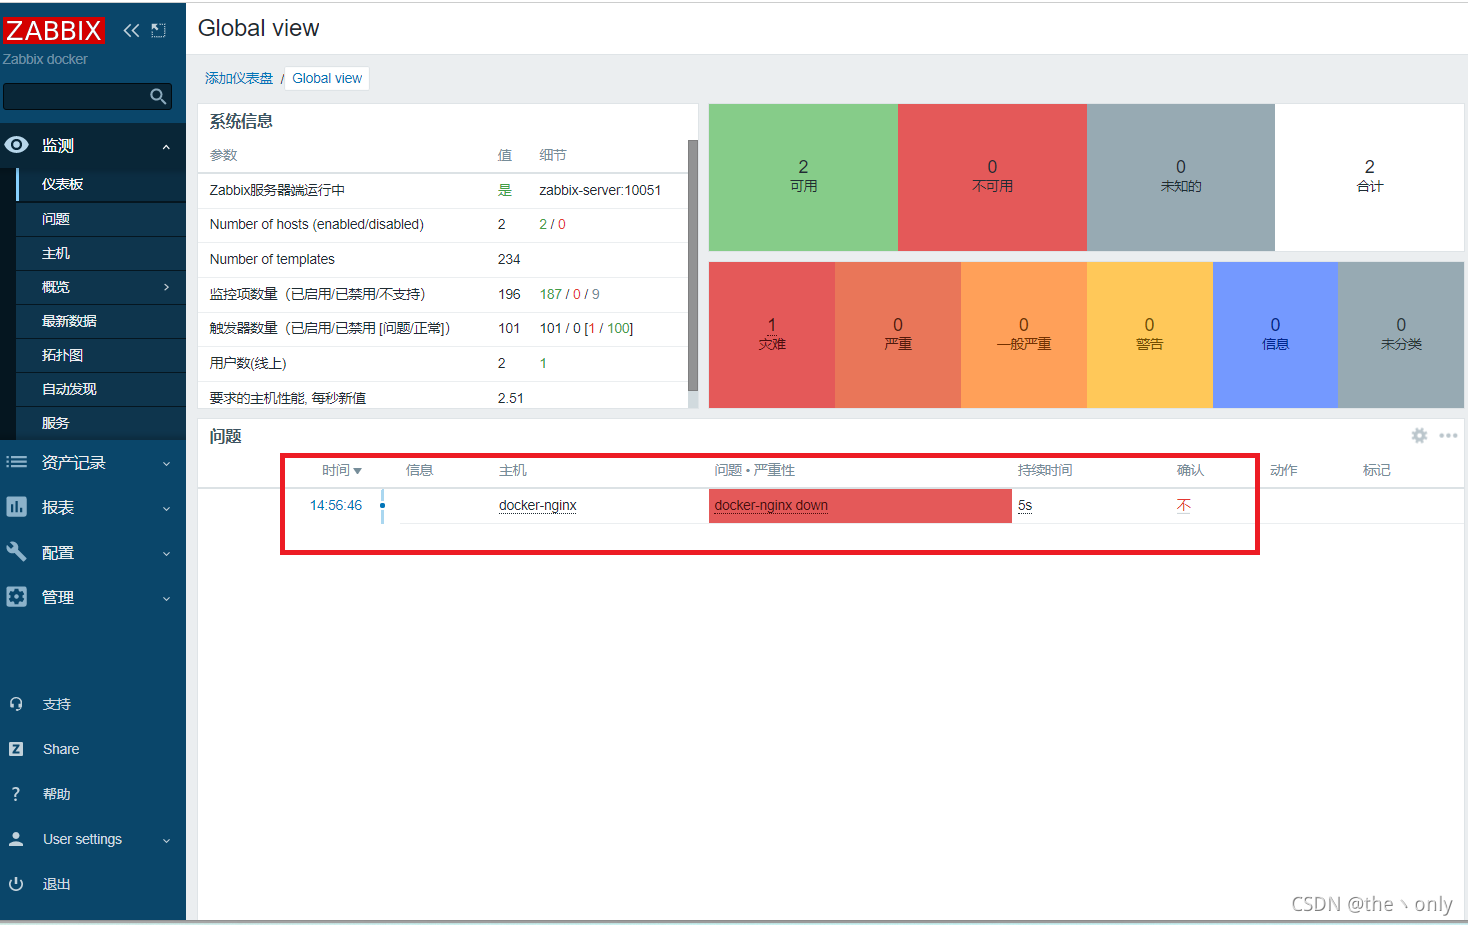Screen dimensions: 1468x925
Task: Click the 警告 severity tile
Action: pos(1150,335)
